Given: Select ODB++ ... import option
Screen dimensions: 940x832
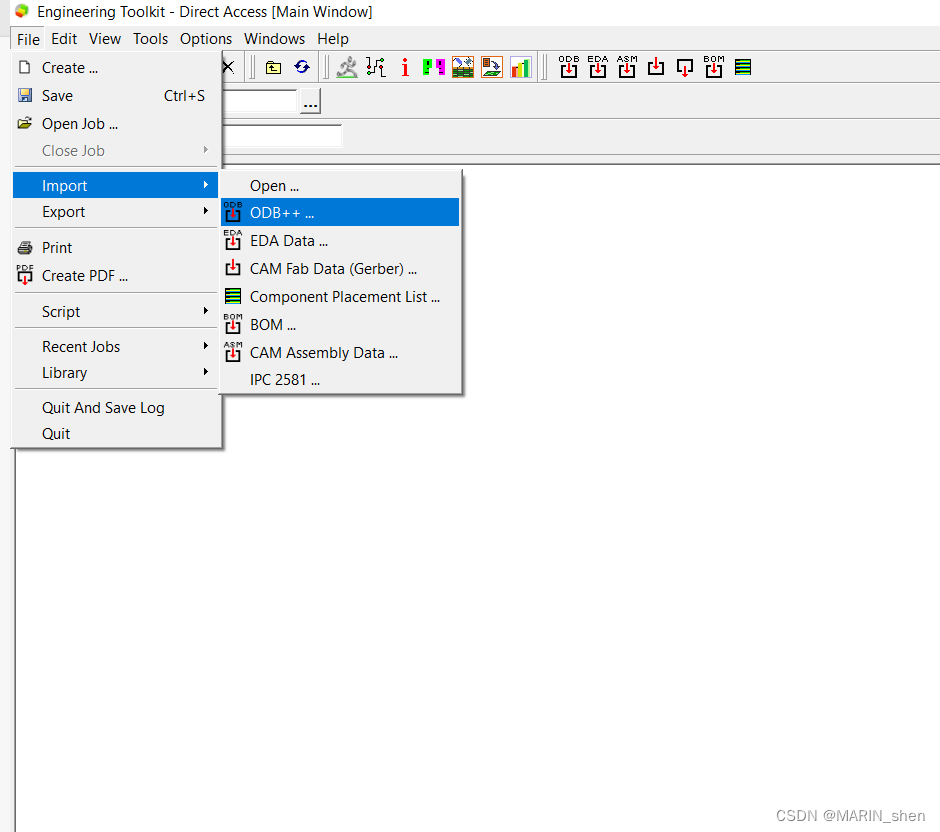Looking at the screenshot, I should [x=340, y=212].
